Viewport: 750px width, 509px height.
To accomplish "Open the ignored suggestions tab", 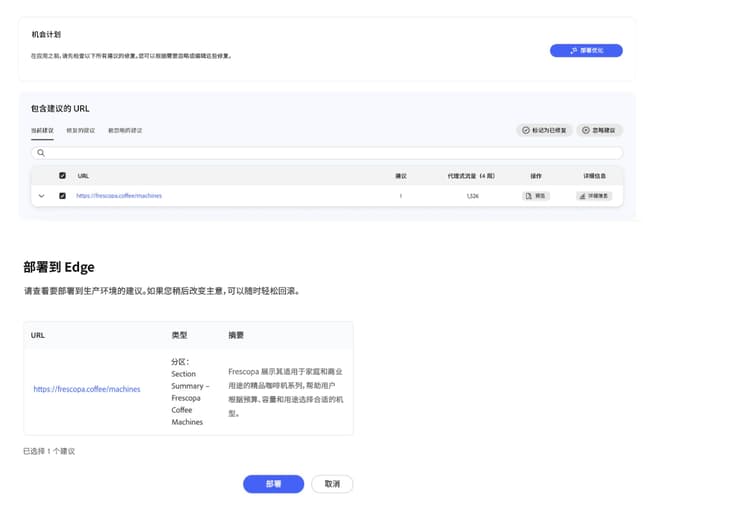I will click(125, 131).
